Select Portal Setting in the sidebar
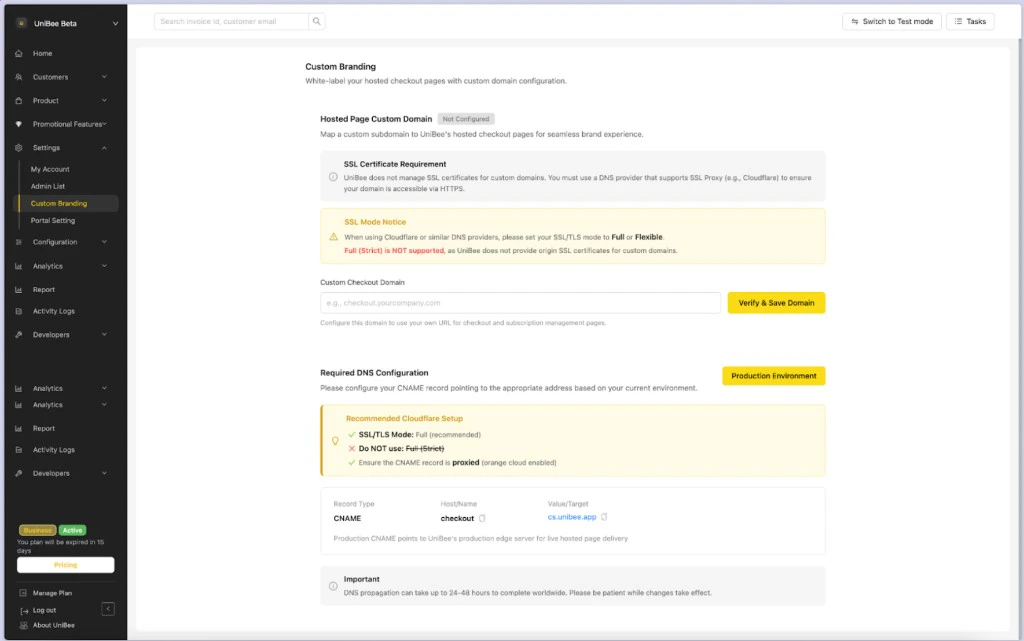Viewport: 1024px width, 641px height. (52, 221)
